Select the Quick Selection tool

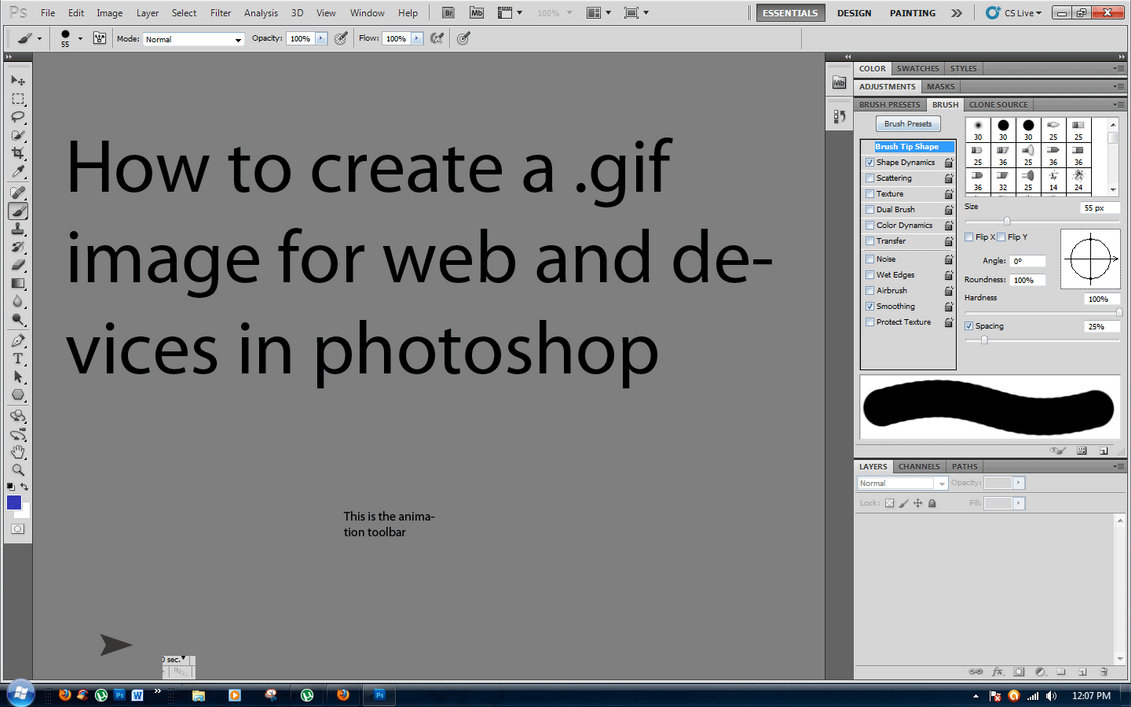[17, 135]
